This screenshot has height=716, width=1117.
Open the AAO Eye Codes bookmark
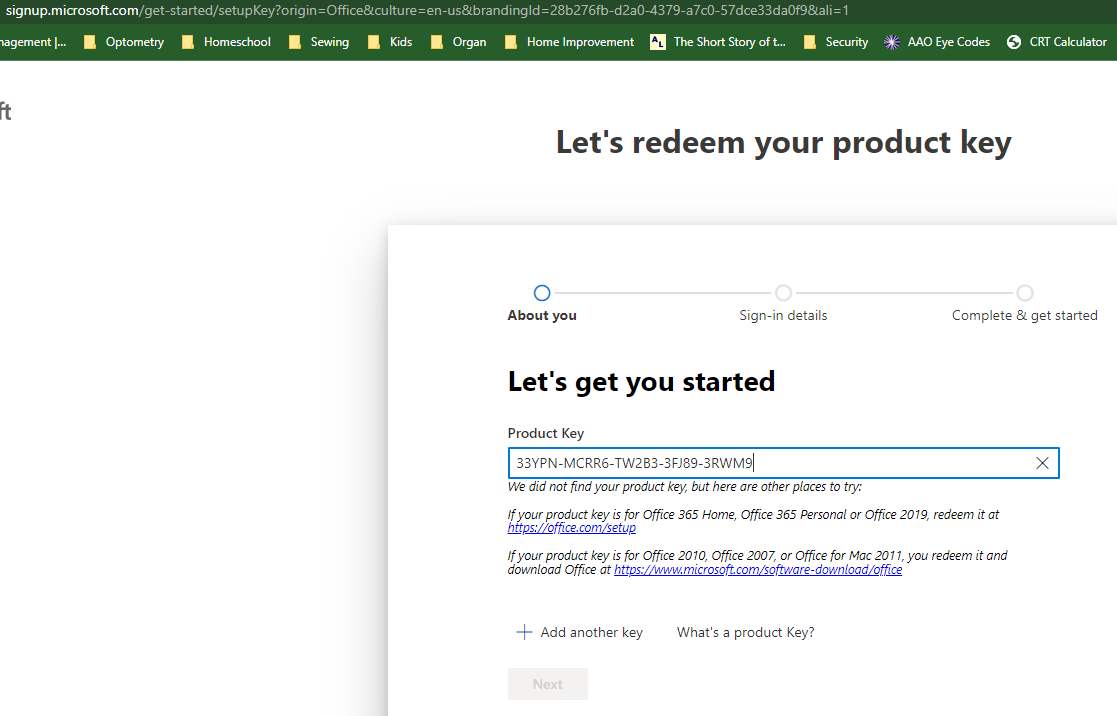point(937,42)
